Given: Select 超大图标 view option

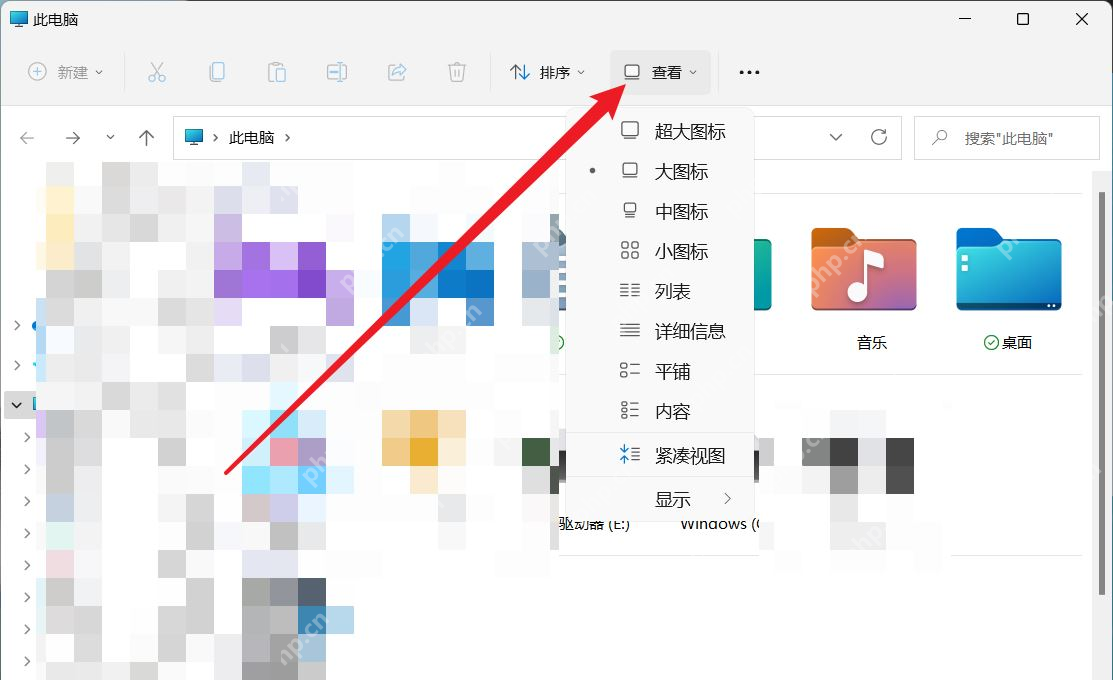Looking at the screenshot, I should click(659, 131).
